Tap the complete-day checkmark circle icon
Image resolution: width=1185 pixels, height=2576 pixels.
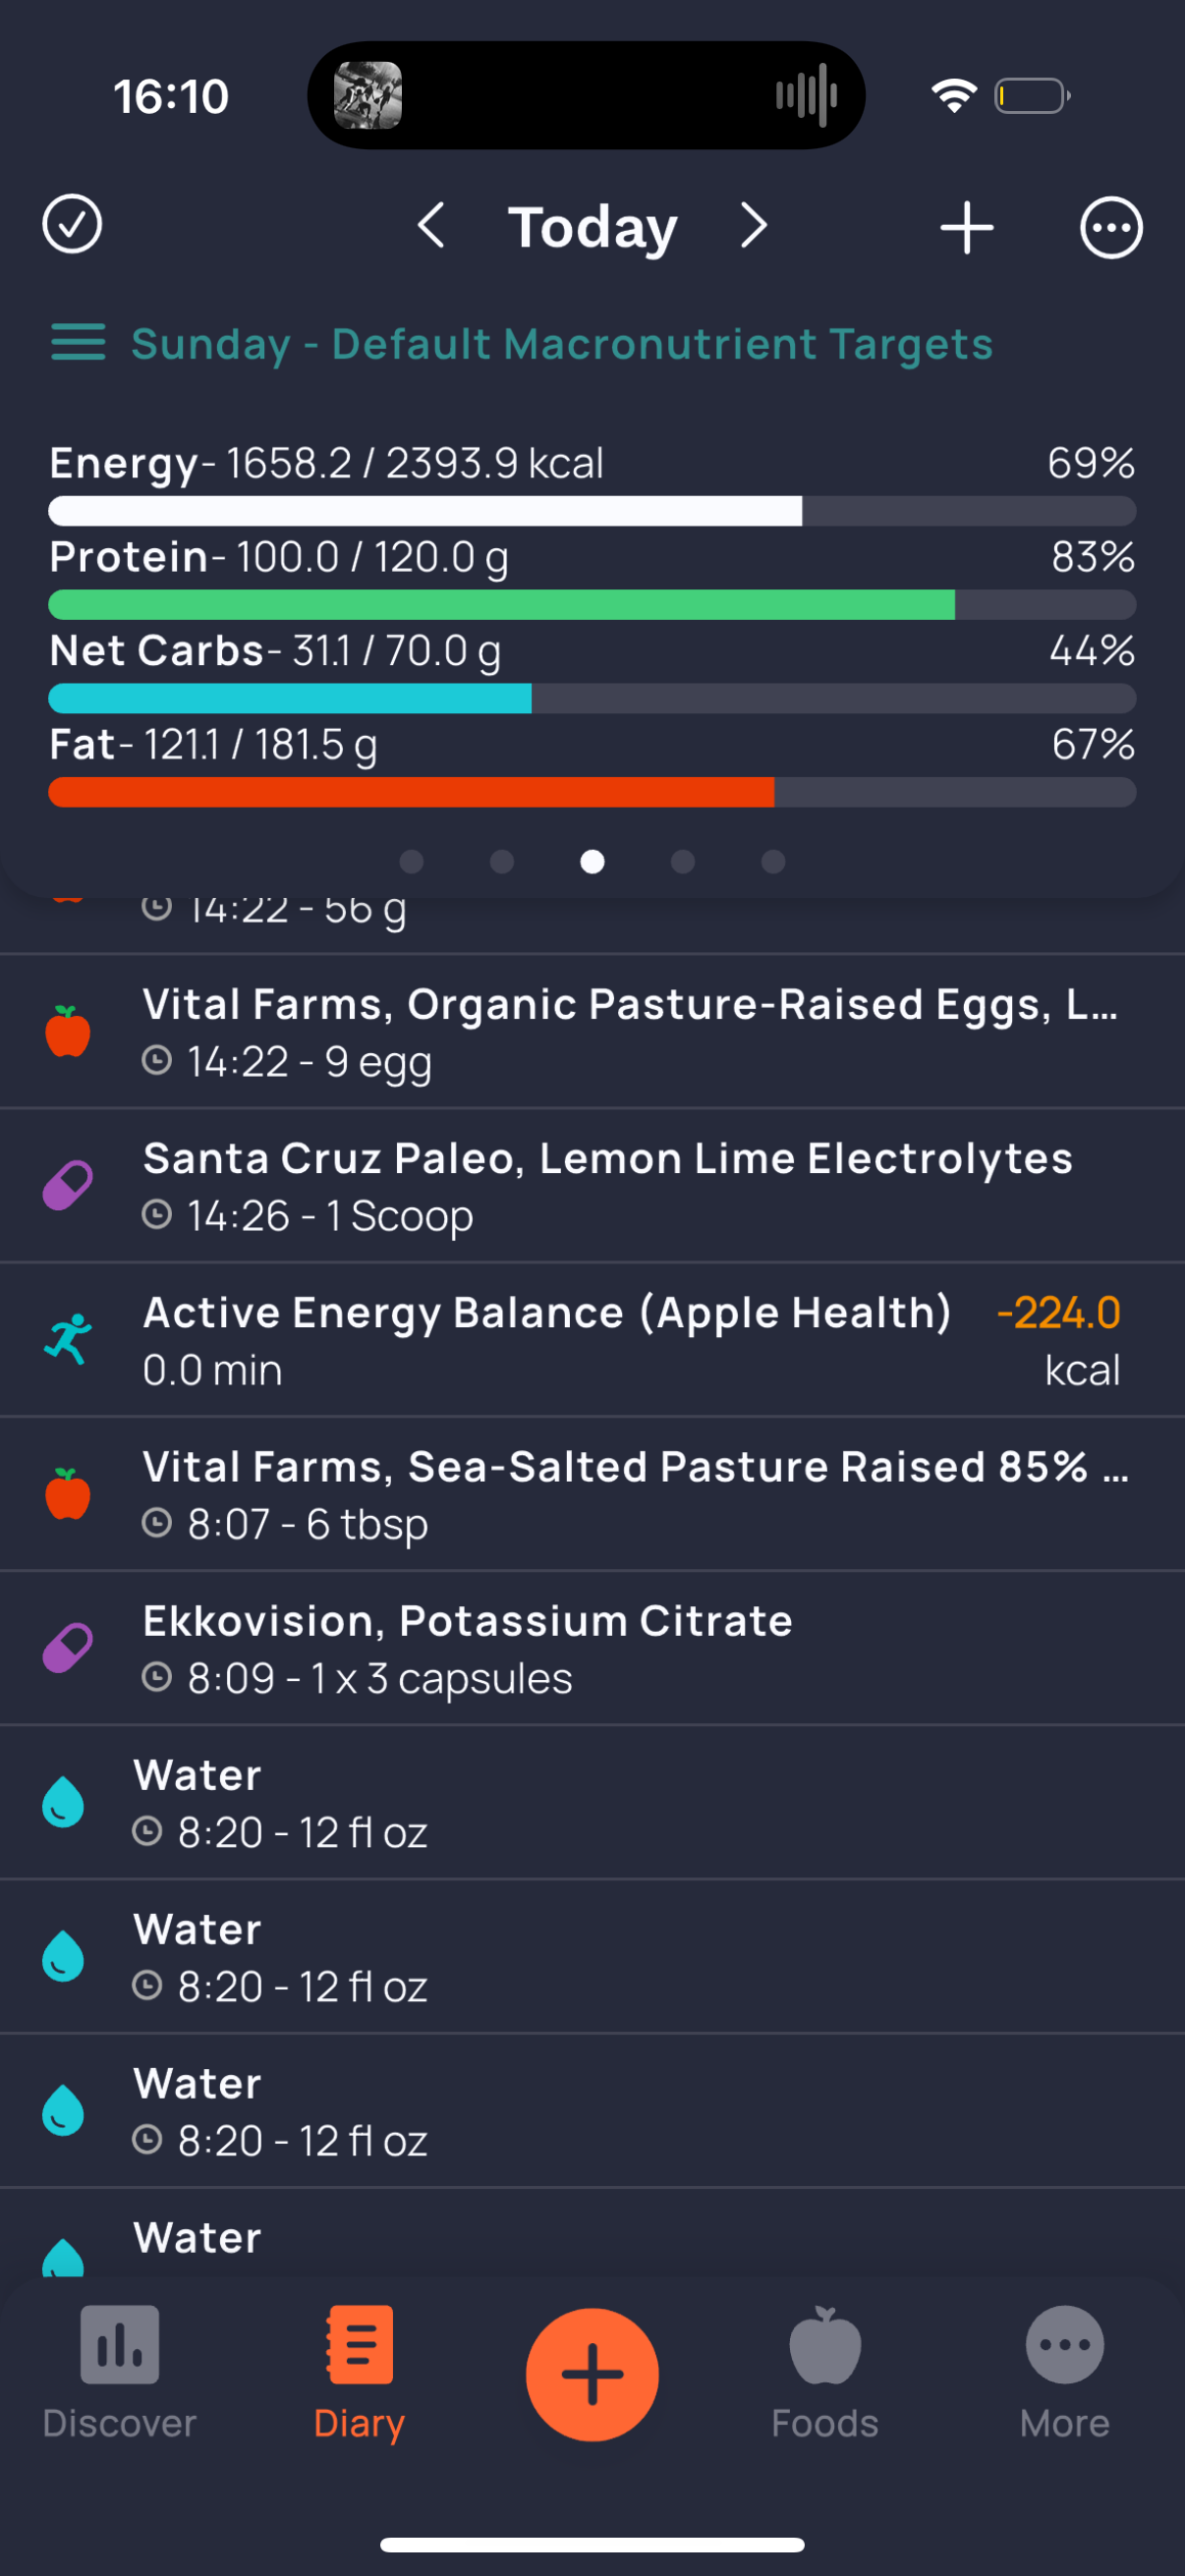coord(72,225)
